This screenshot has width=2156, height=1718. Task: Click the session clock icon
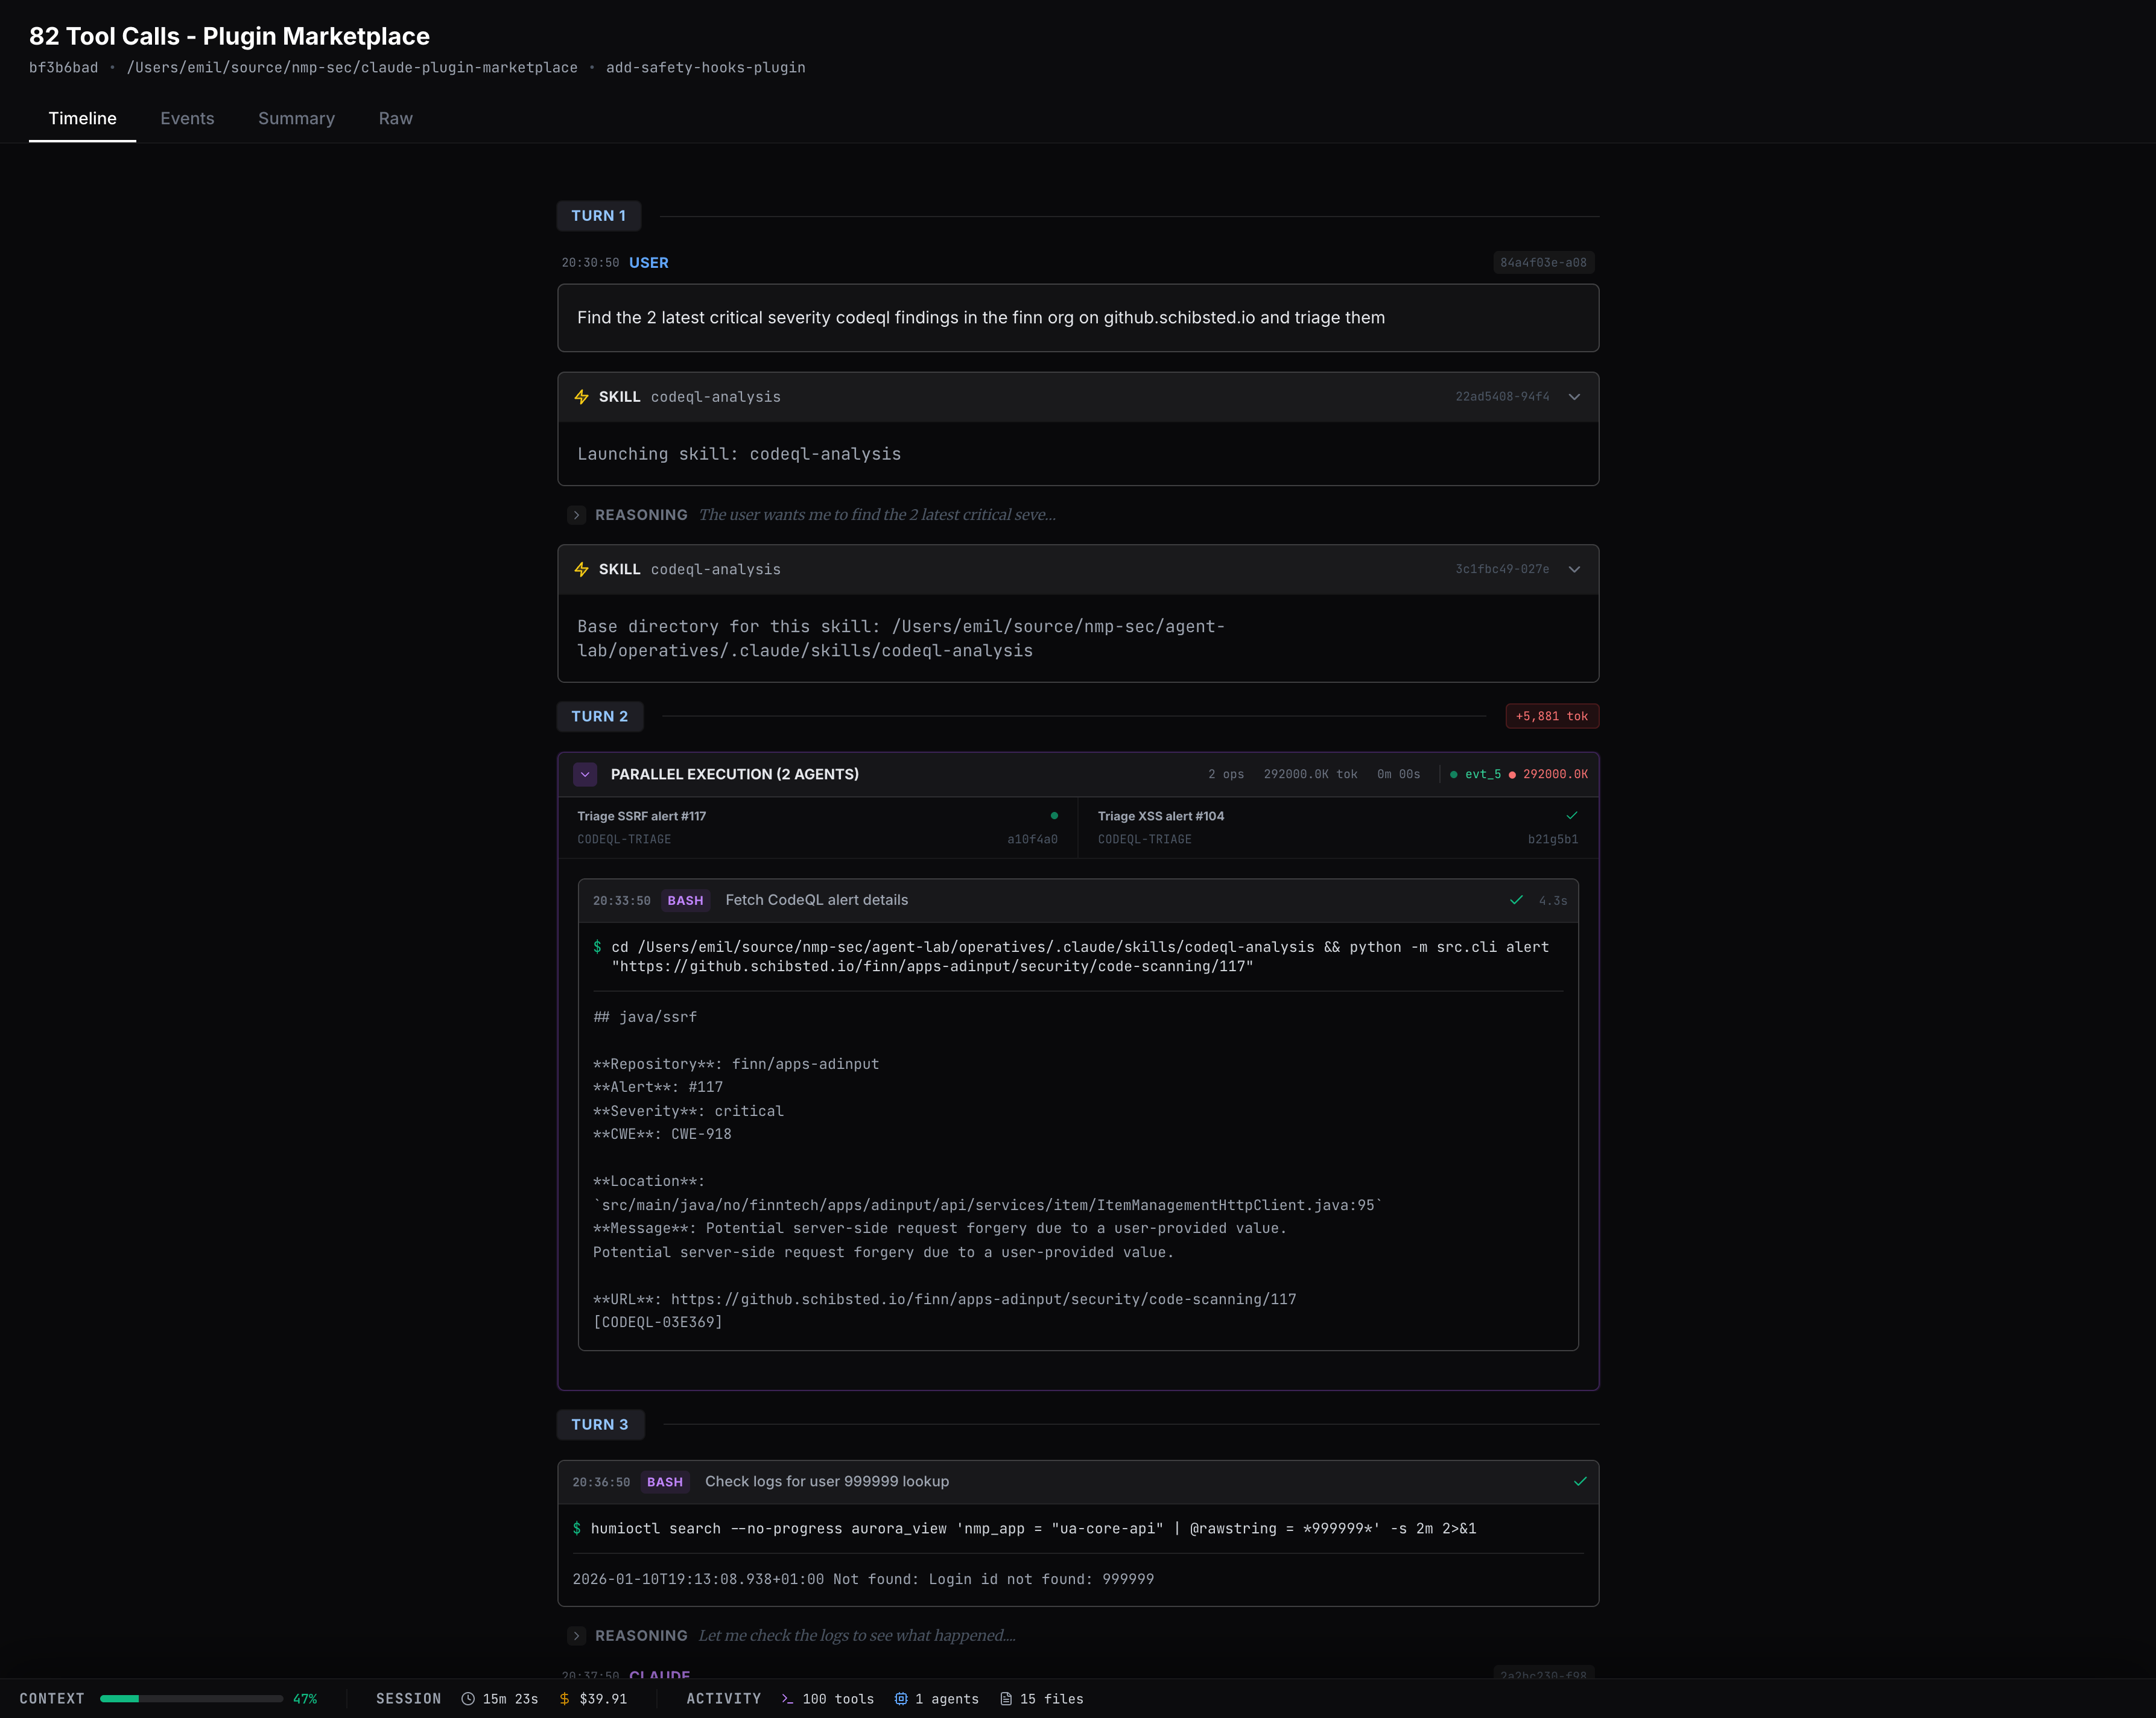[x=468, y=1699]
